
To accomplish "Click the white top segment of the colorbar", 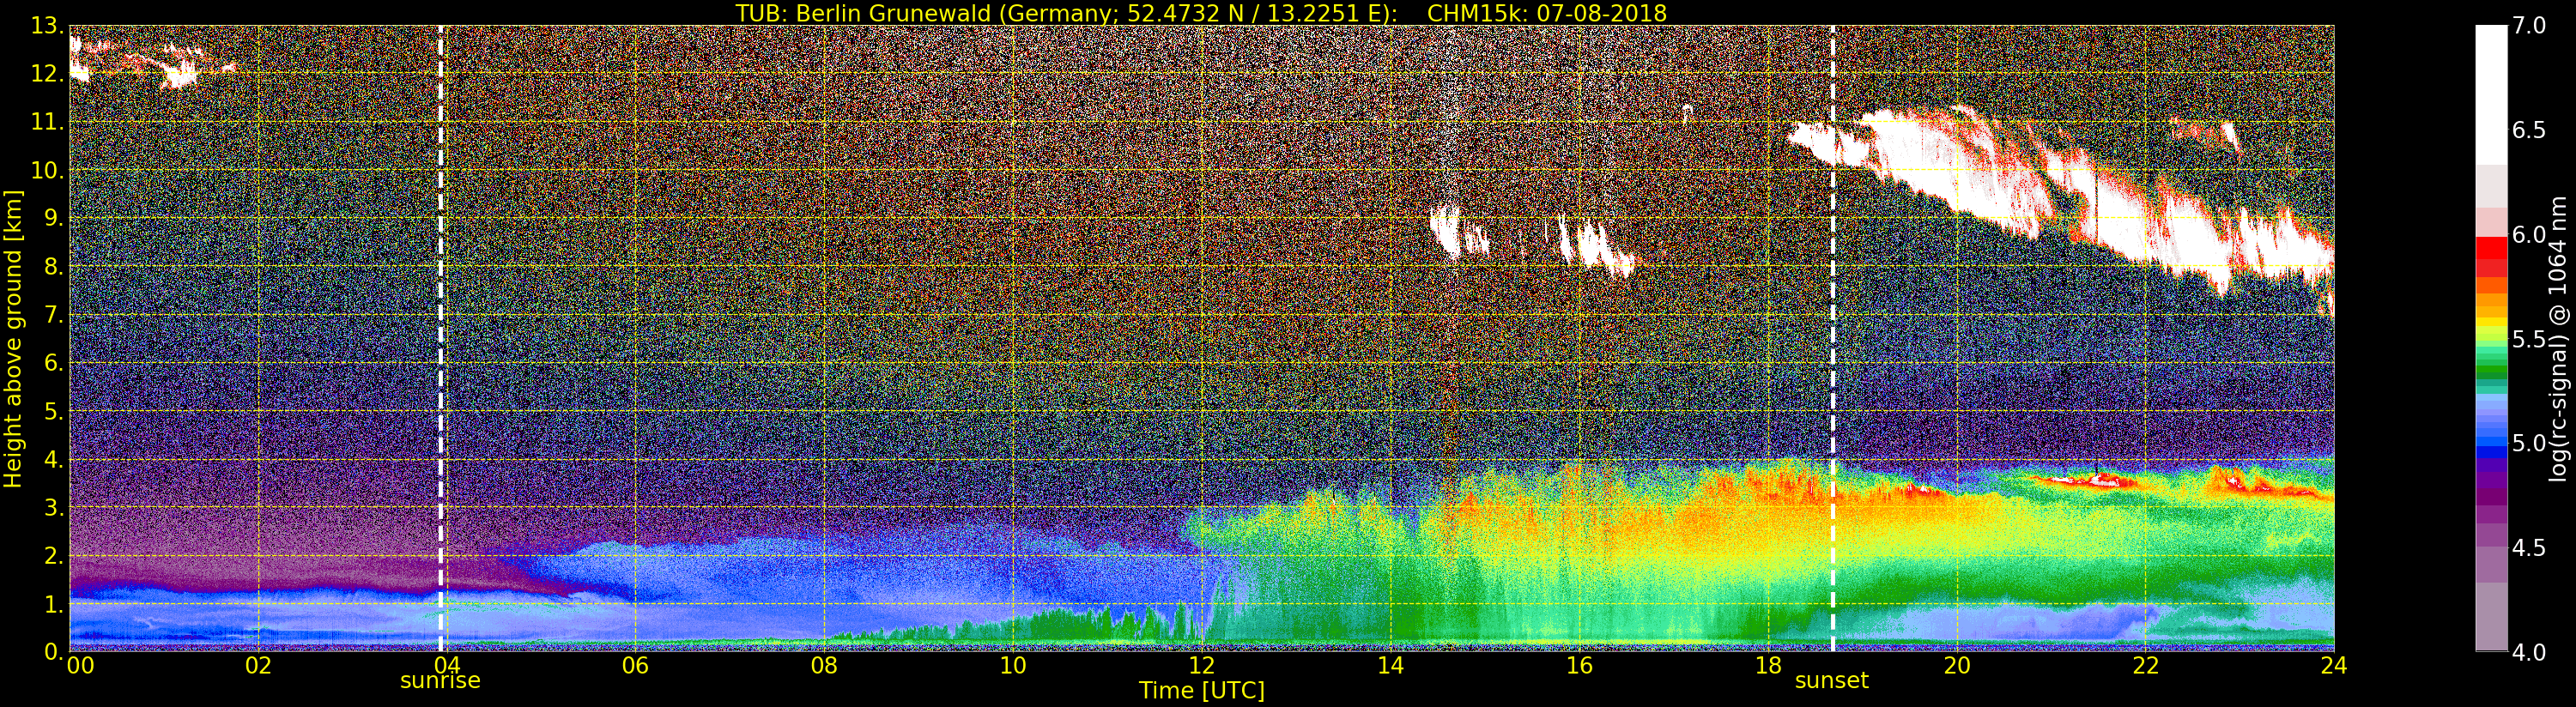I will pyautogui.click(x=2491, y=95).
